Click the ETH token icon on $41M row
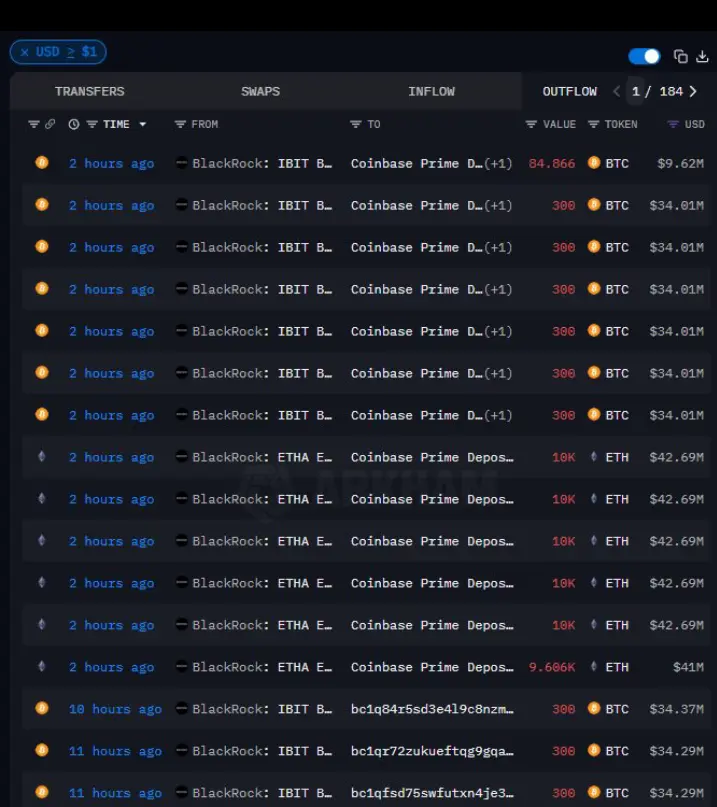 coord(594,666)
